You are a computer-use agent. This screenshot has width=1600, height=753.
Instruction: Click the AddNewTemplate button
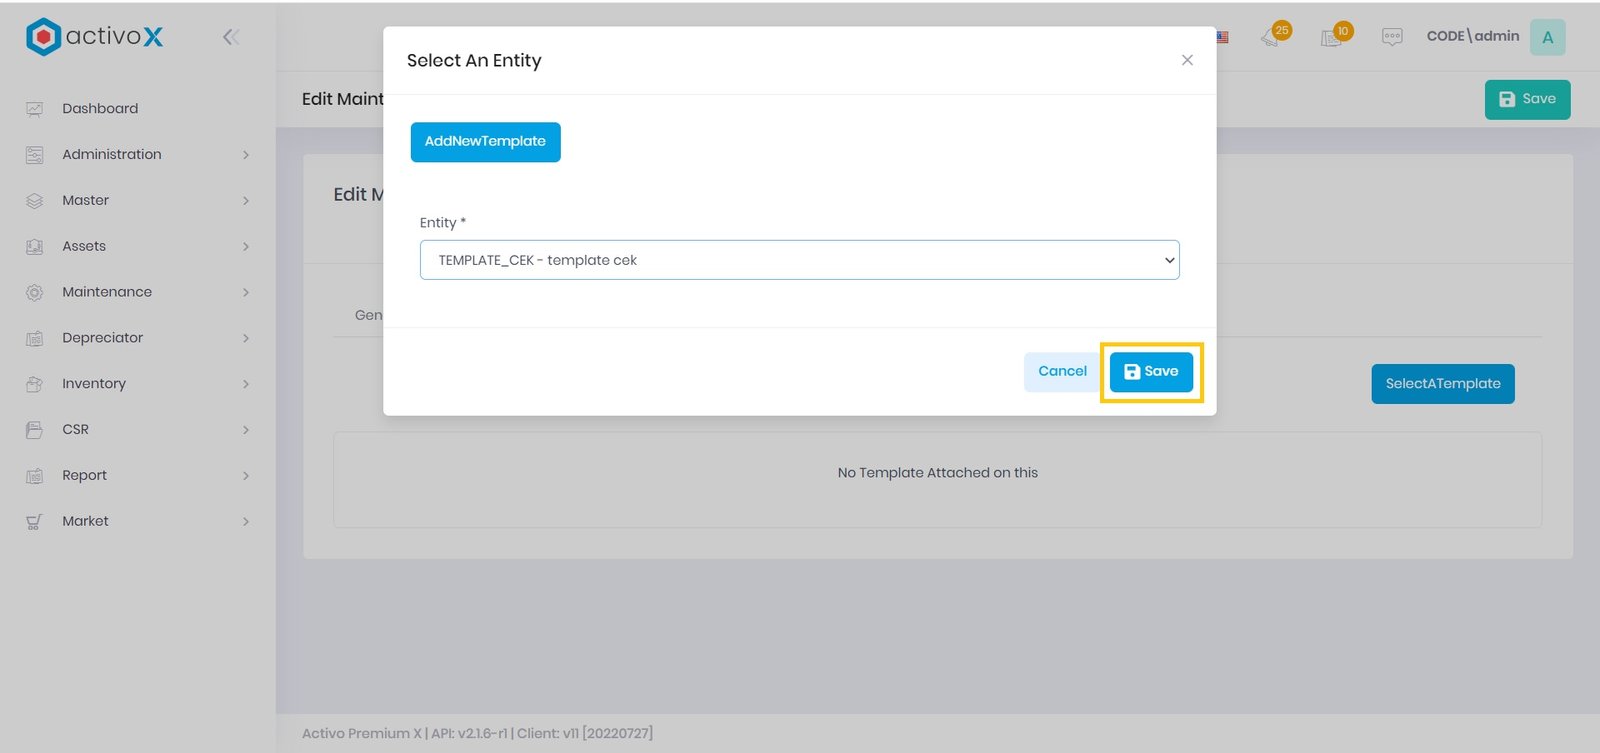485,142
